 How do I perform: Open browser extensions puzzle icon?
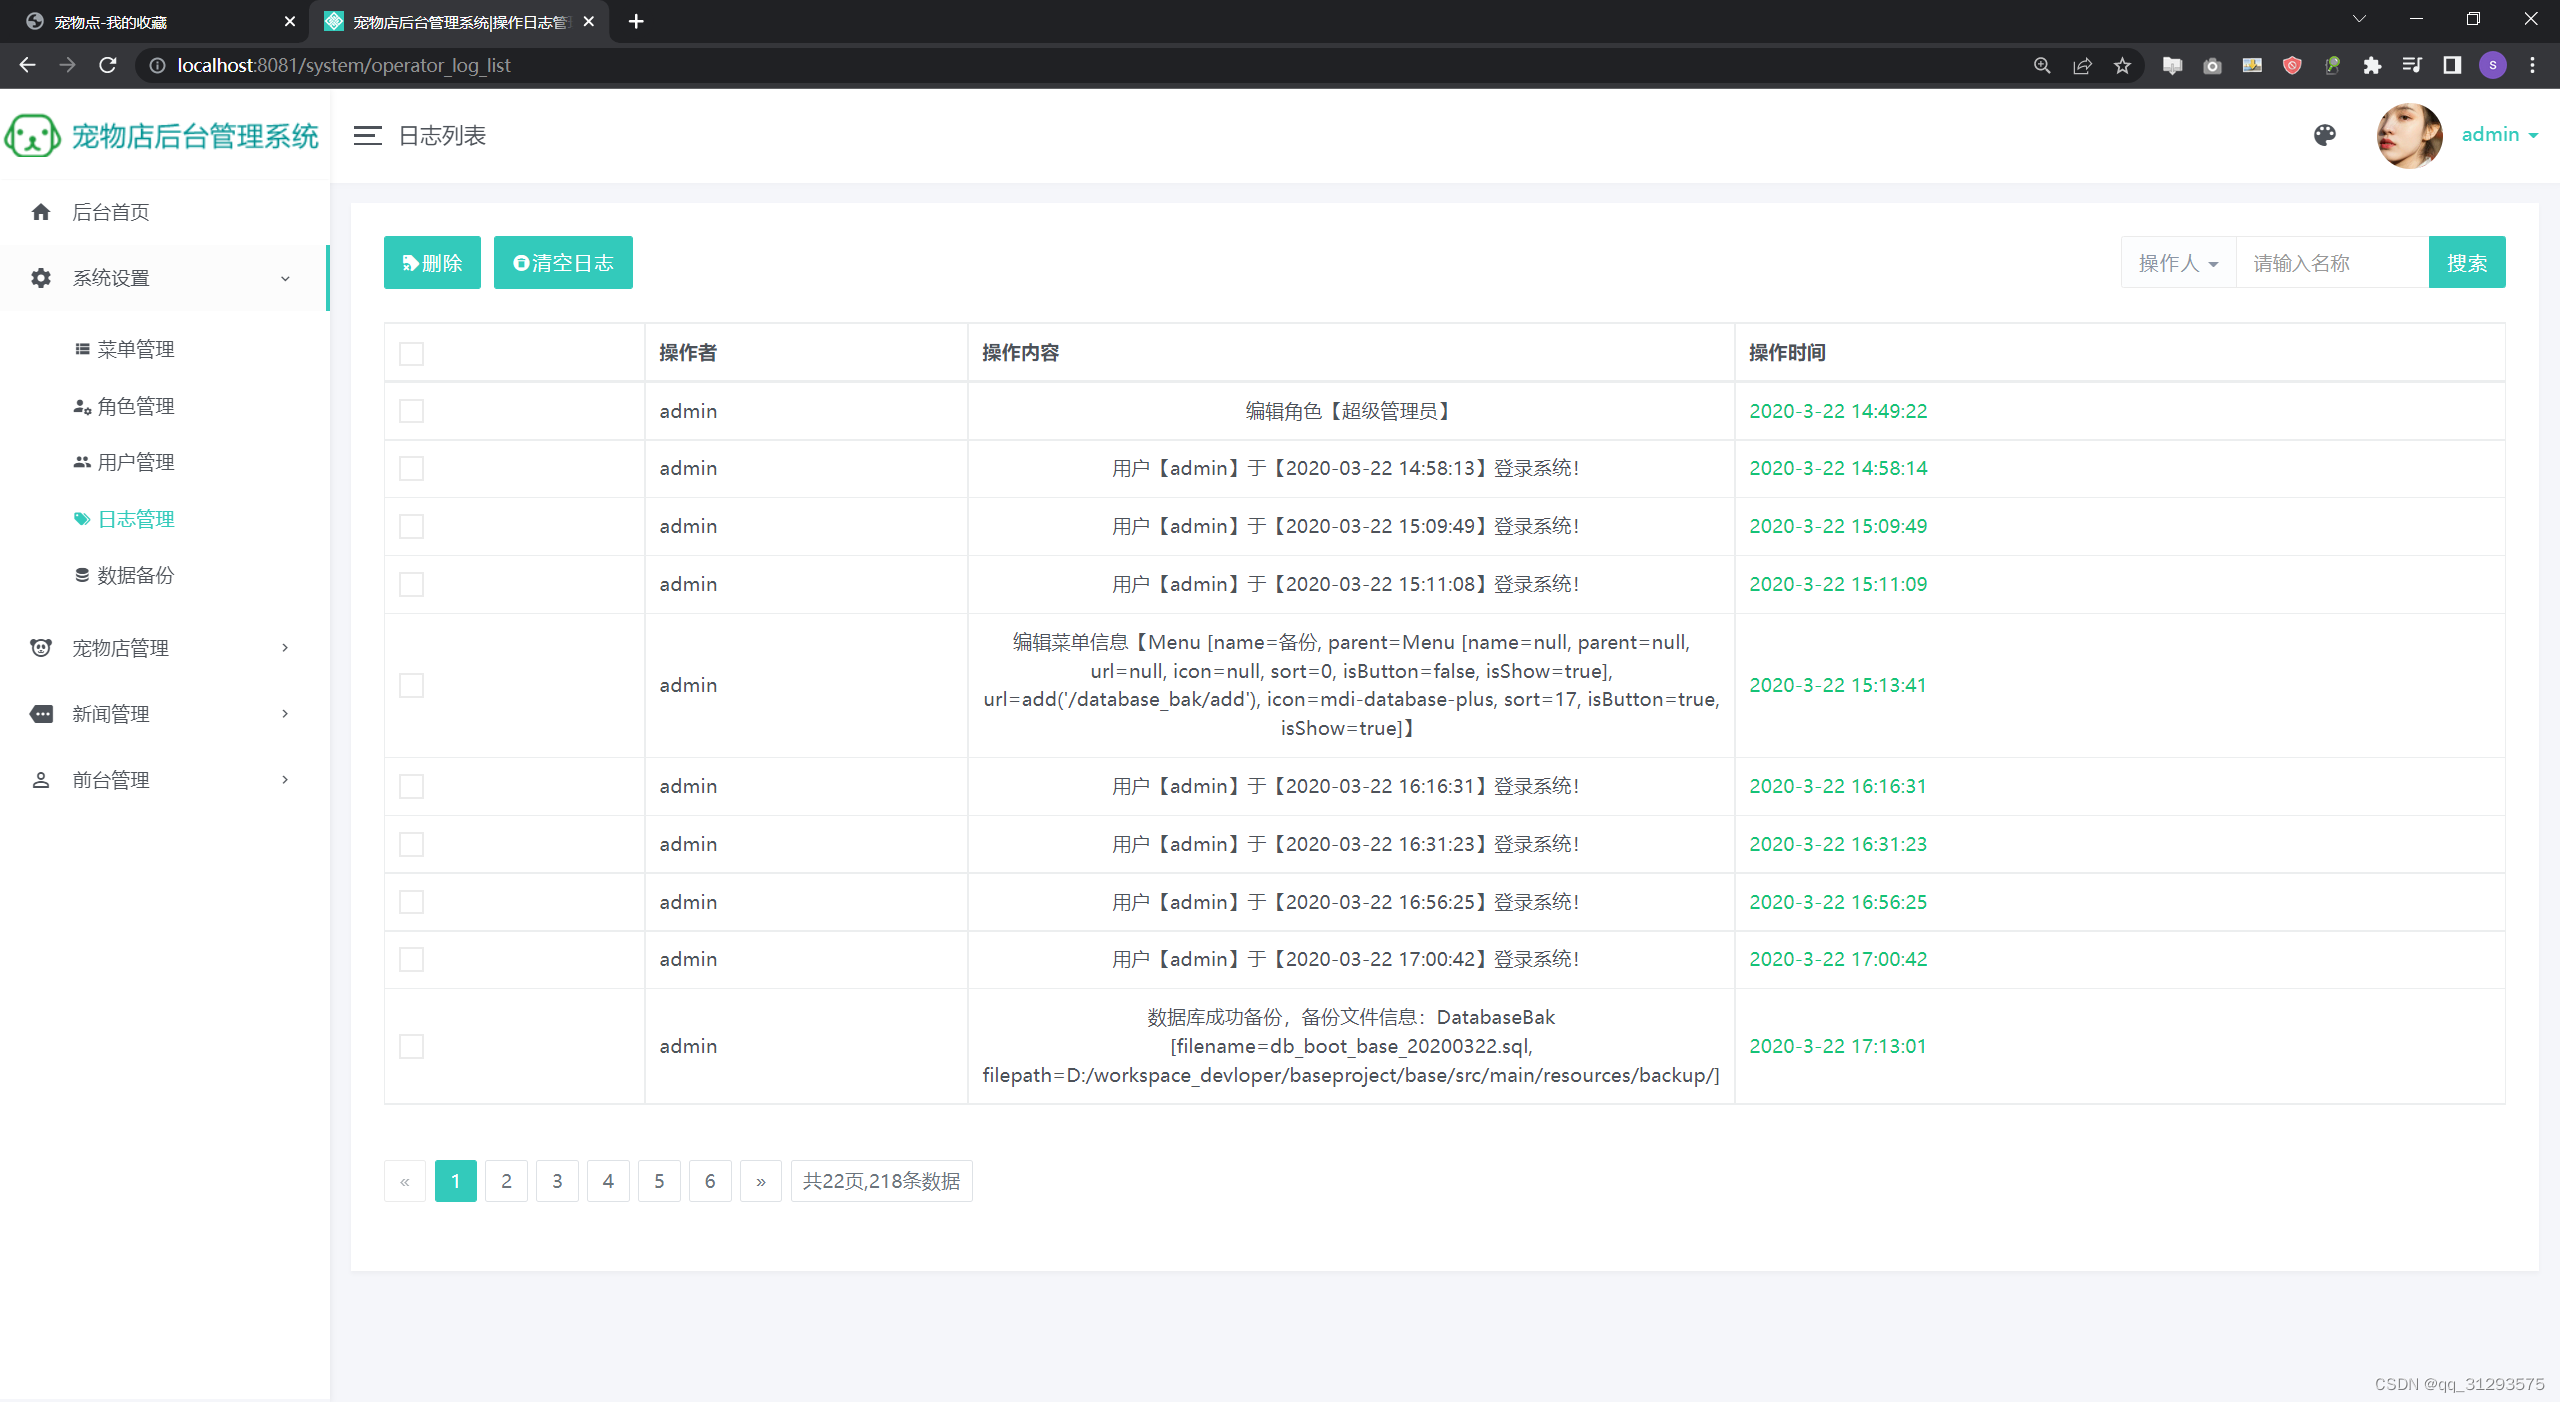click(2372, 65)
